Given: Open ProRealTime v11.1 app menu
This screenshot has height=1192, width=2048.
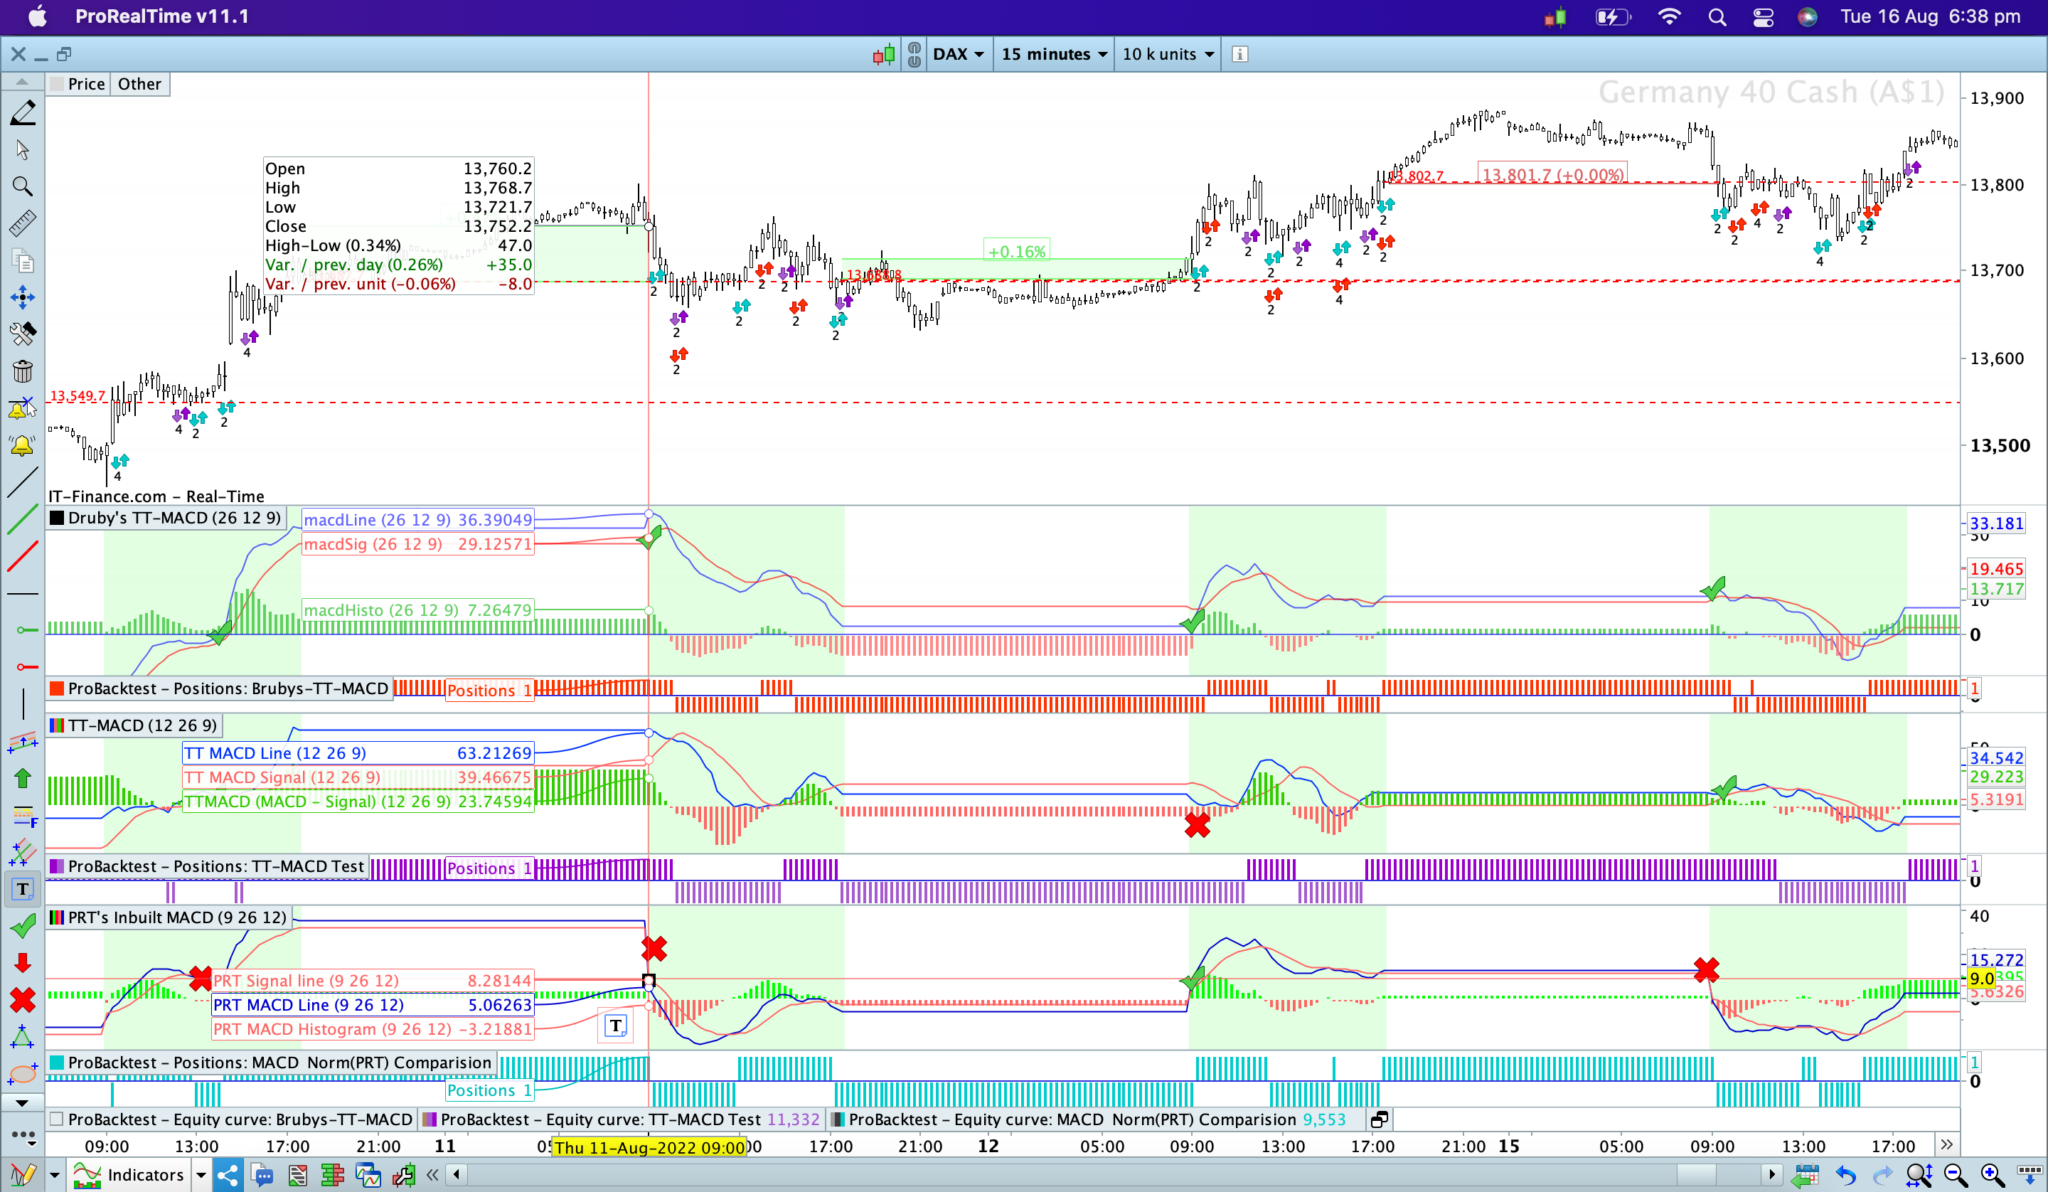Looking at the screenshot, I should click(x=162, y=16).
